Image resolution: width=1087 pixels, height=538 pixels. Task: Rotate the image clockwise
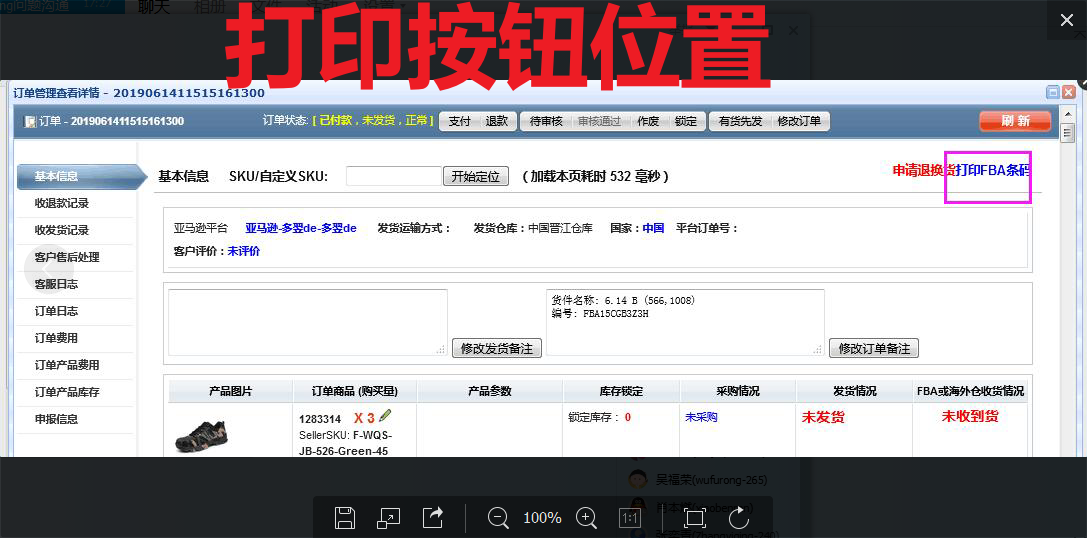pos(739,517)
